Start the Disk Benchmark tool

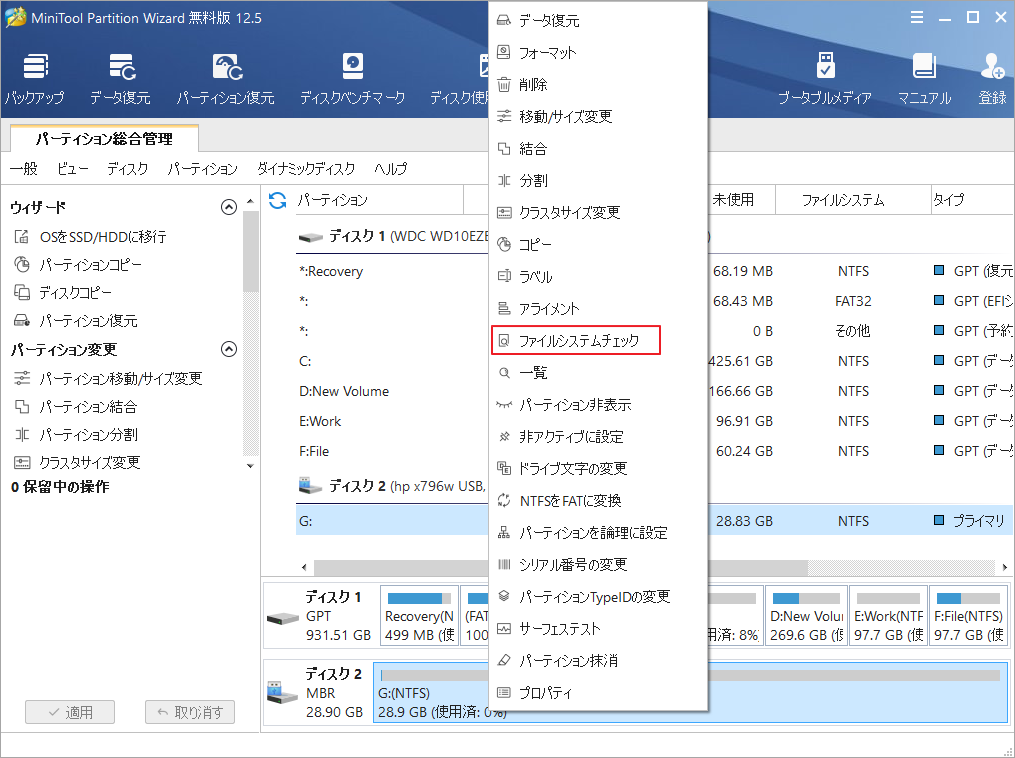tap(352, 79)
